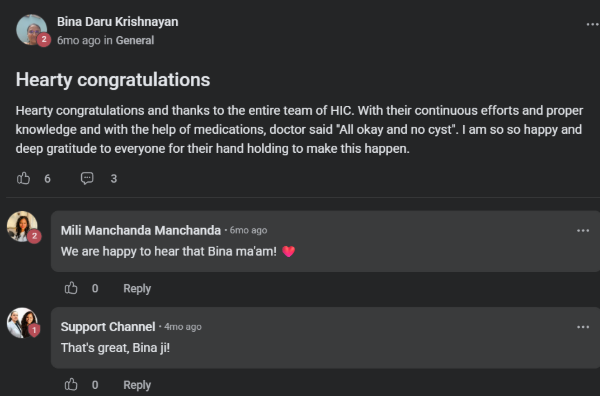
Task: Open Bina Daru Krishnayan's profile picture
Action: click(32, 30)
